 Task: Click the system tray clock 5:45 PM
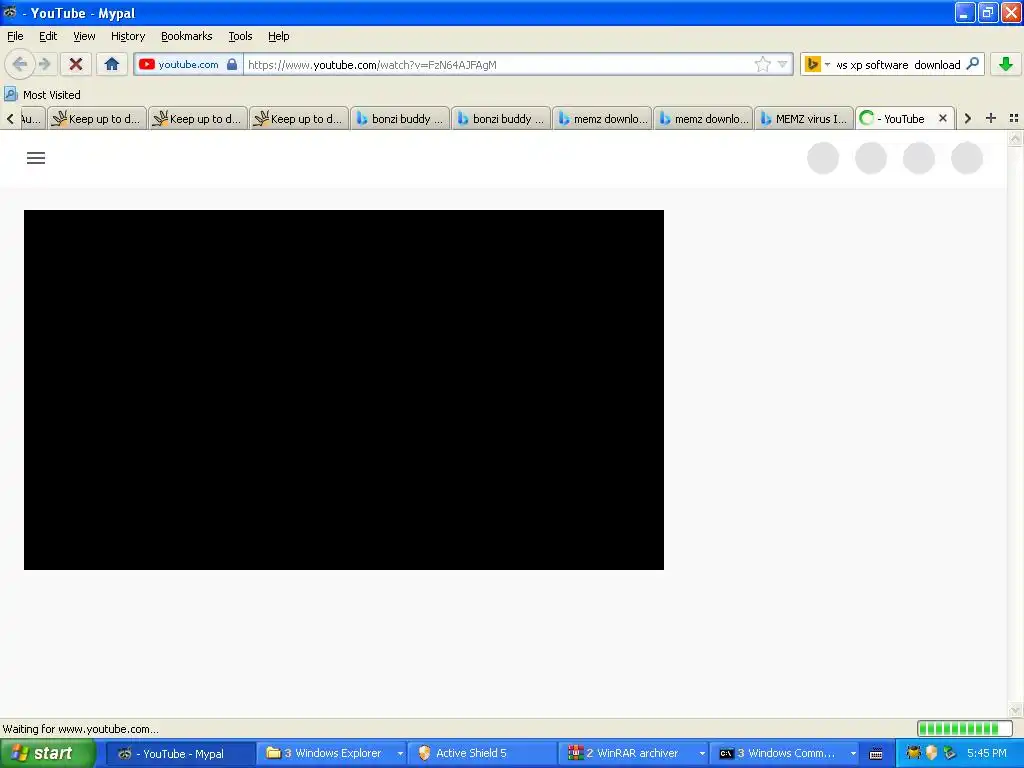pyautogui.click(x=987, y=753)
